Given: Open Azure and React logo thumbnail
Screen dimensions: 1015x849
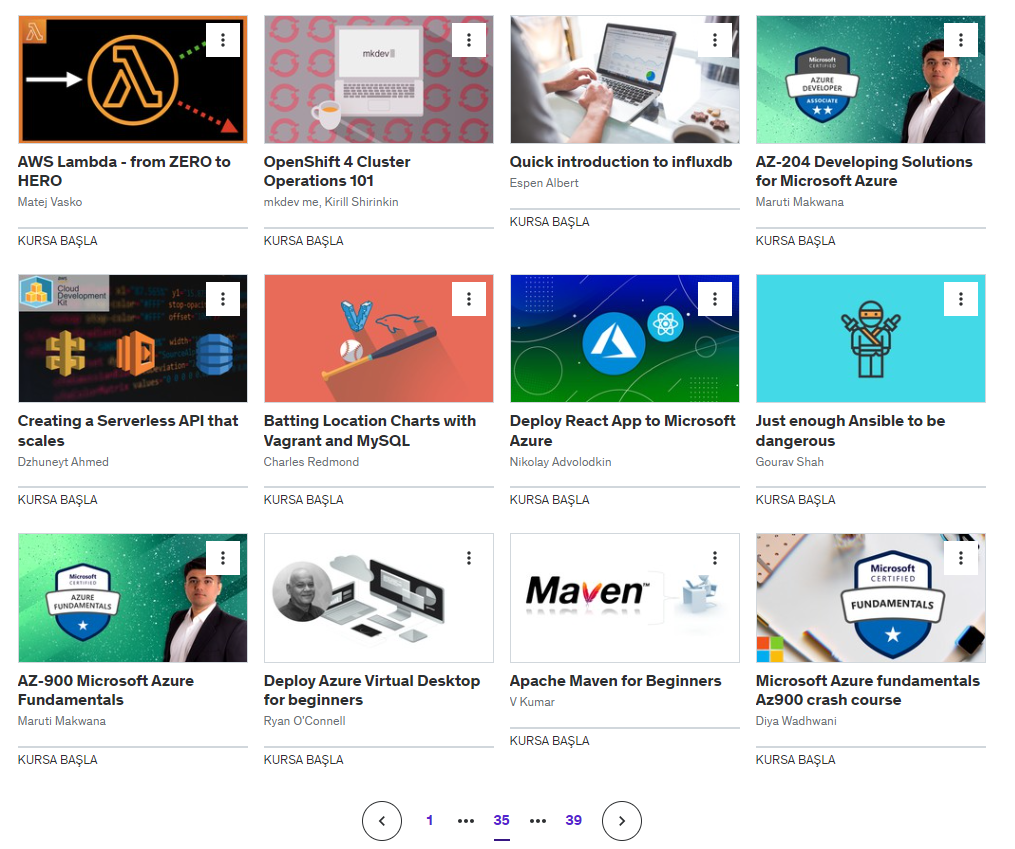Looking at the screenshot, I should click(x=625, y=338).
